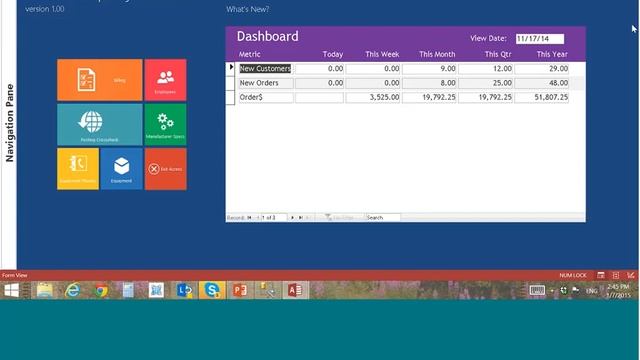The width and height of the screenshot is (640, 360).
Task: Open Skype from the taskbar
Action: (212, 290)
